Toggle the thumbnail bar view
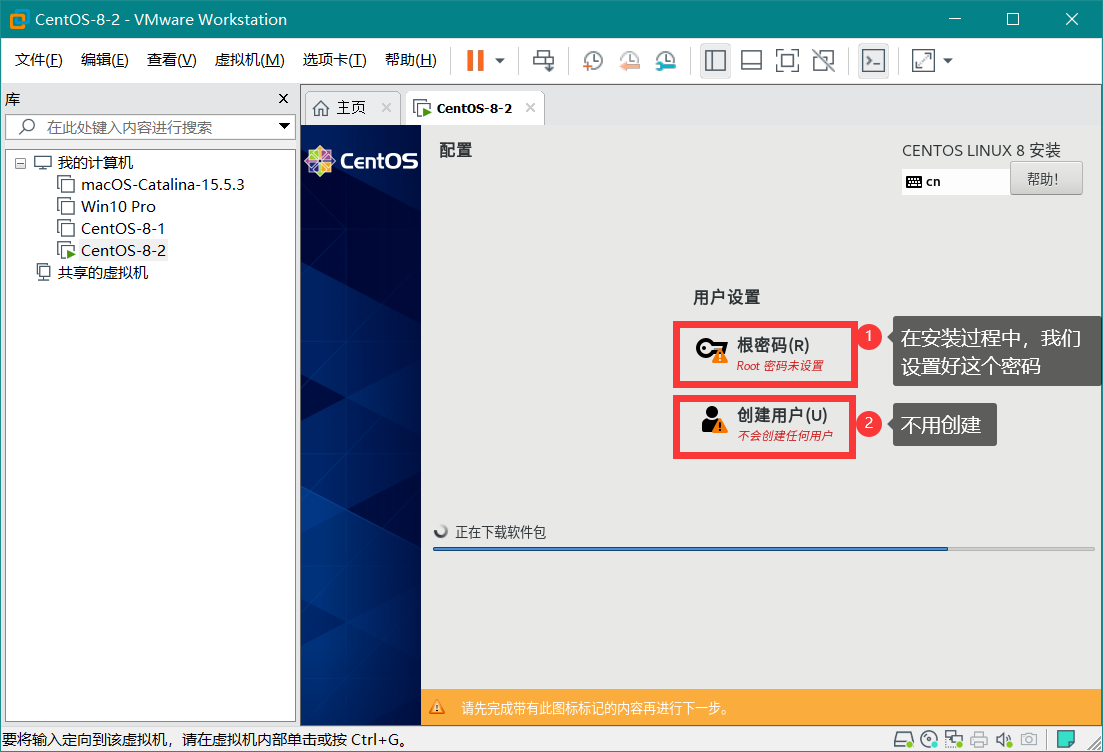This screenshot has width=1103, height=752. (x=751, y=61)
